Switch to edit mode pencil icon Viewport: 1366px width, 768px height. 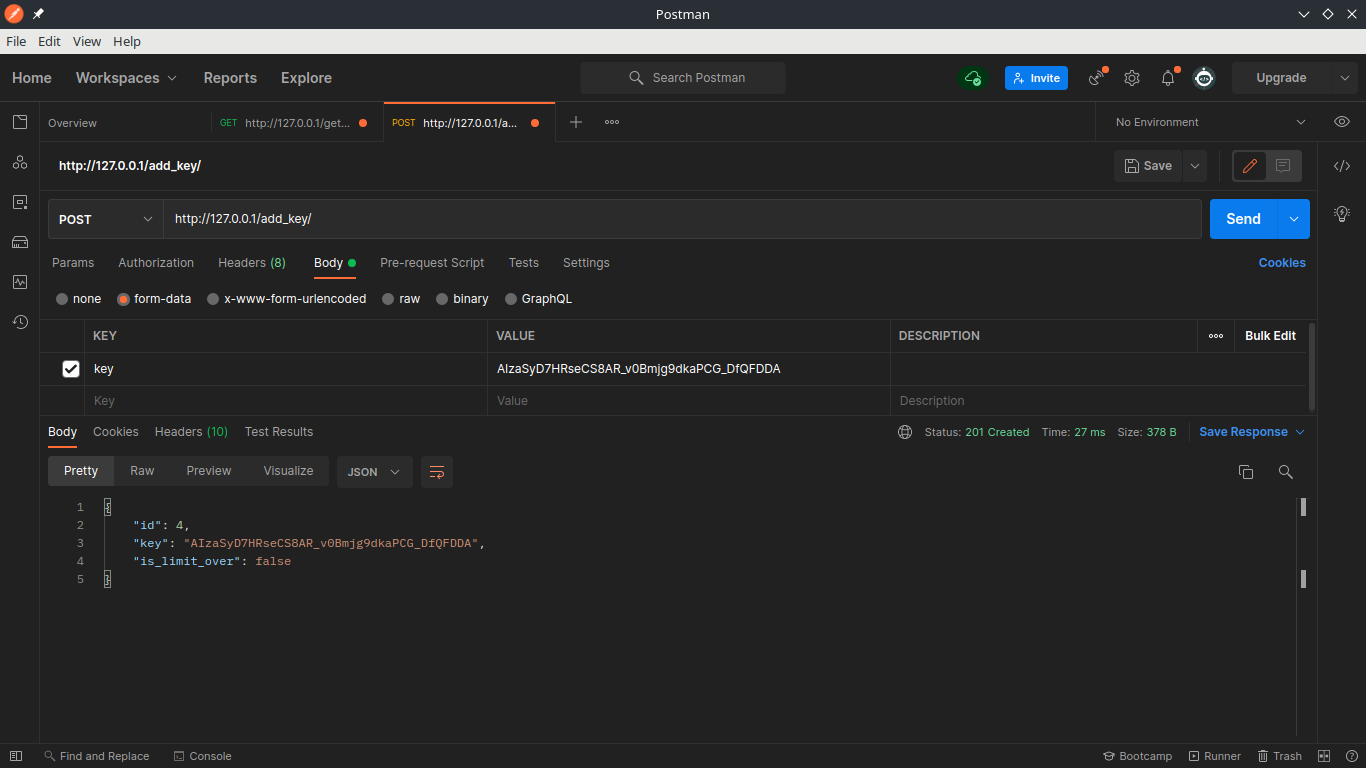pyautogui.click(x=1250, y=166)
